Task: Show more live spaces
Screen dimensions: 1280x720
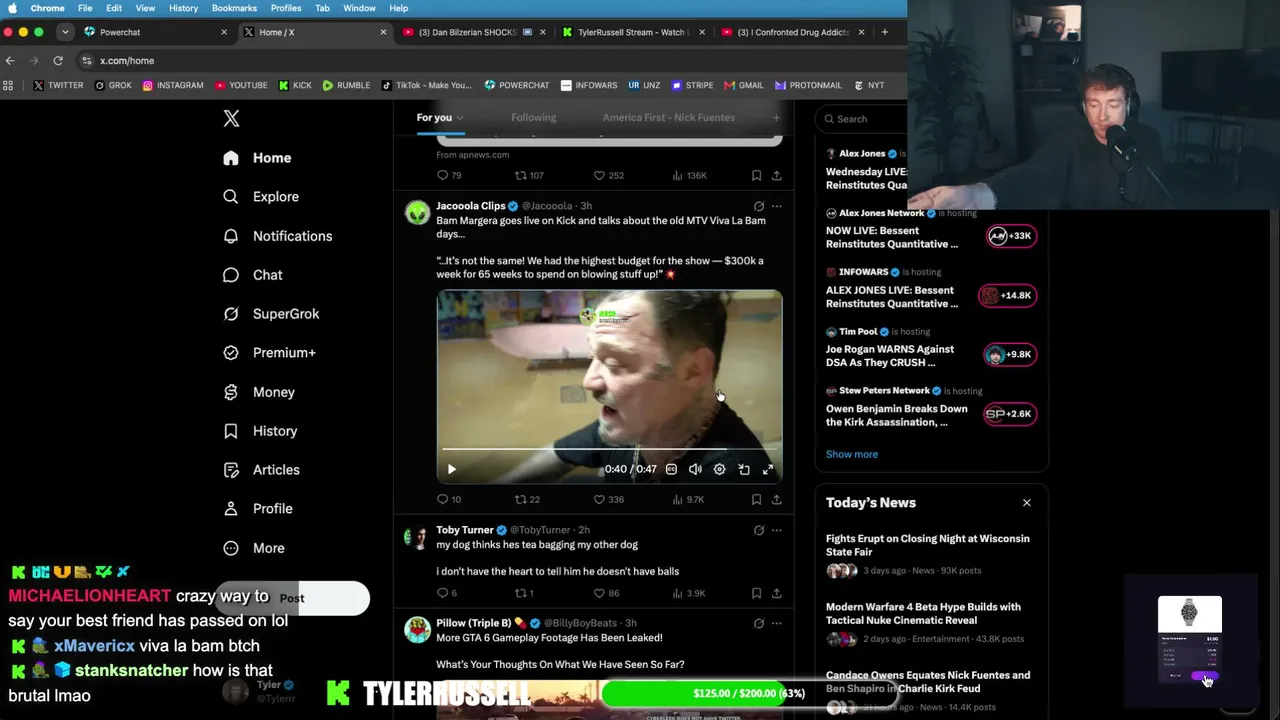Action: pyautogui.click(x=852, y=454)
